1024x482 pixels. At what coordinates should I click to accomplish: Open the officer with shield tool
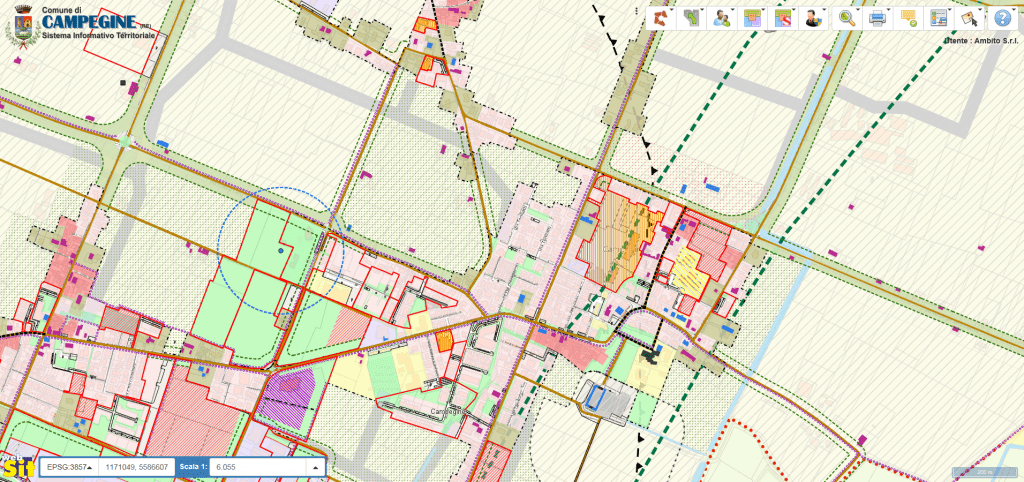(x=815, y=18)
